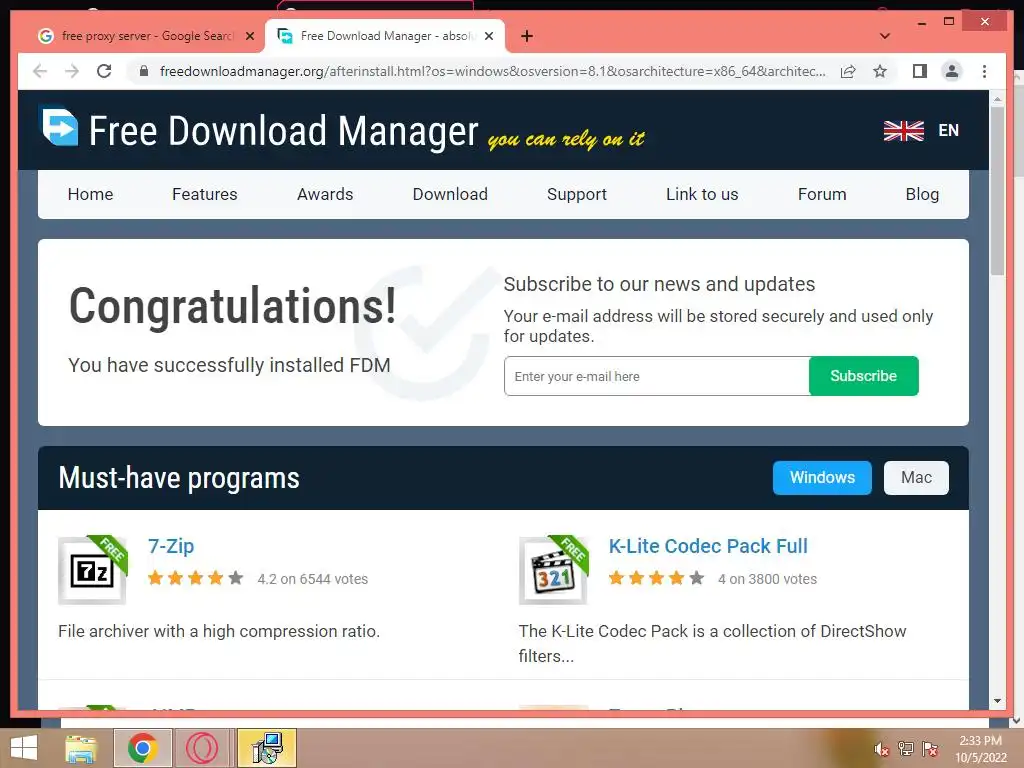Select the Free Download Manager tab

click(385, 36)
